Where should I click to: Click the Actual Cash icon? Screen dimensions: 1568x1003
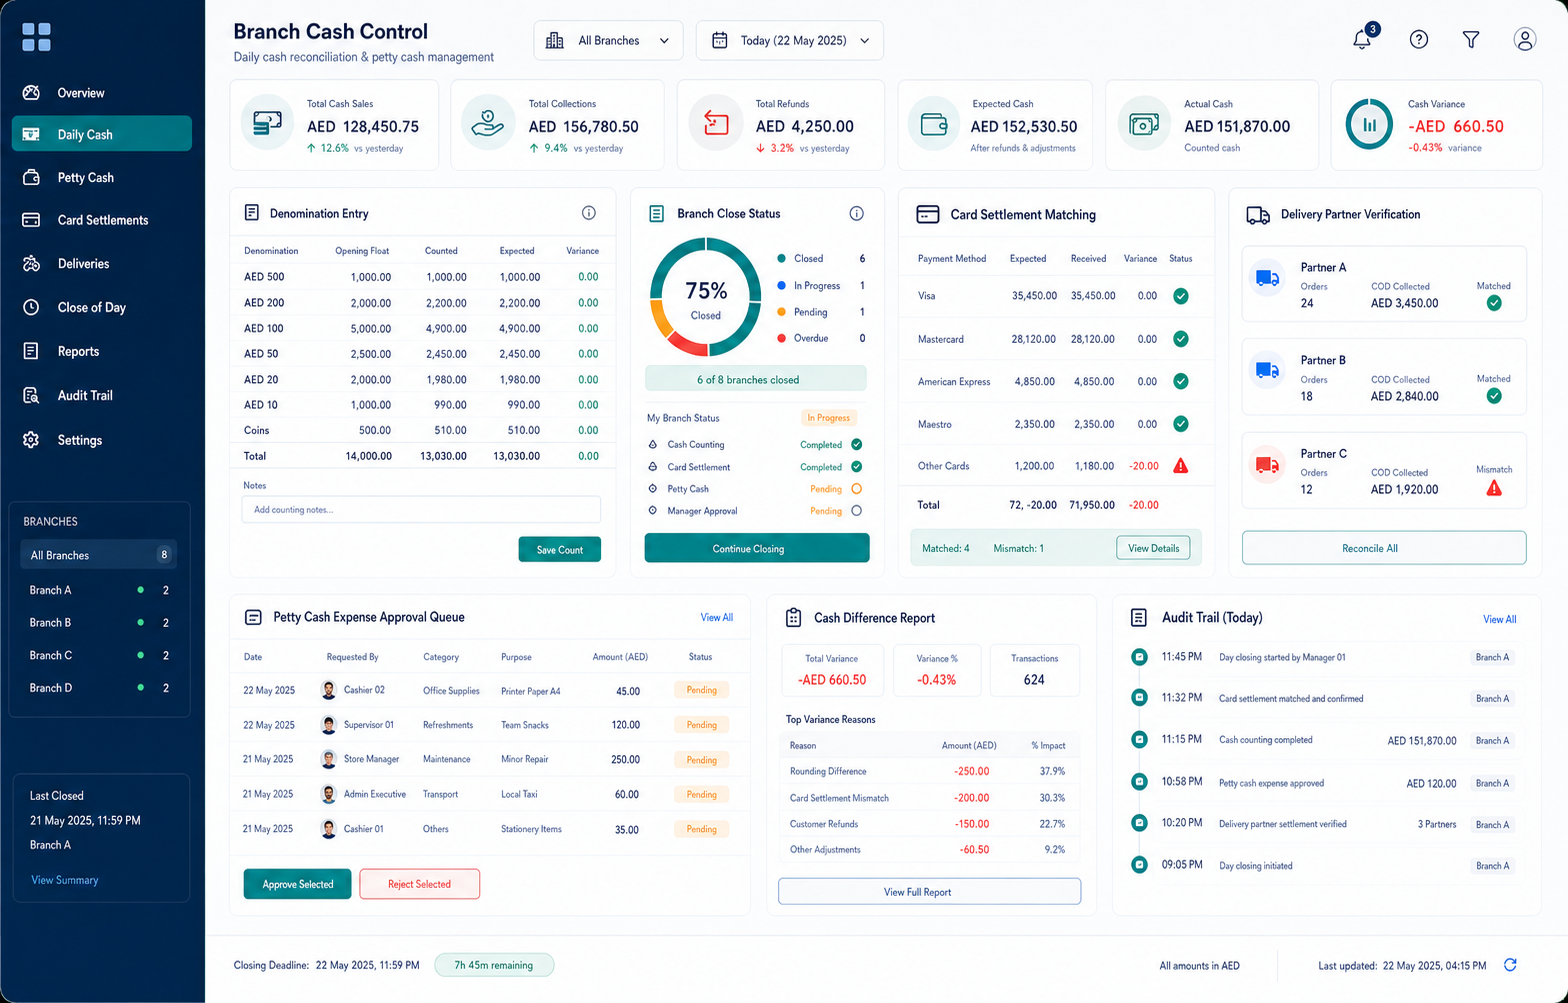1144,123
